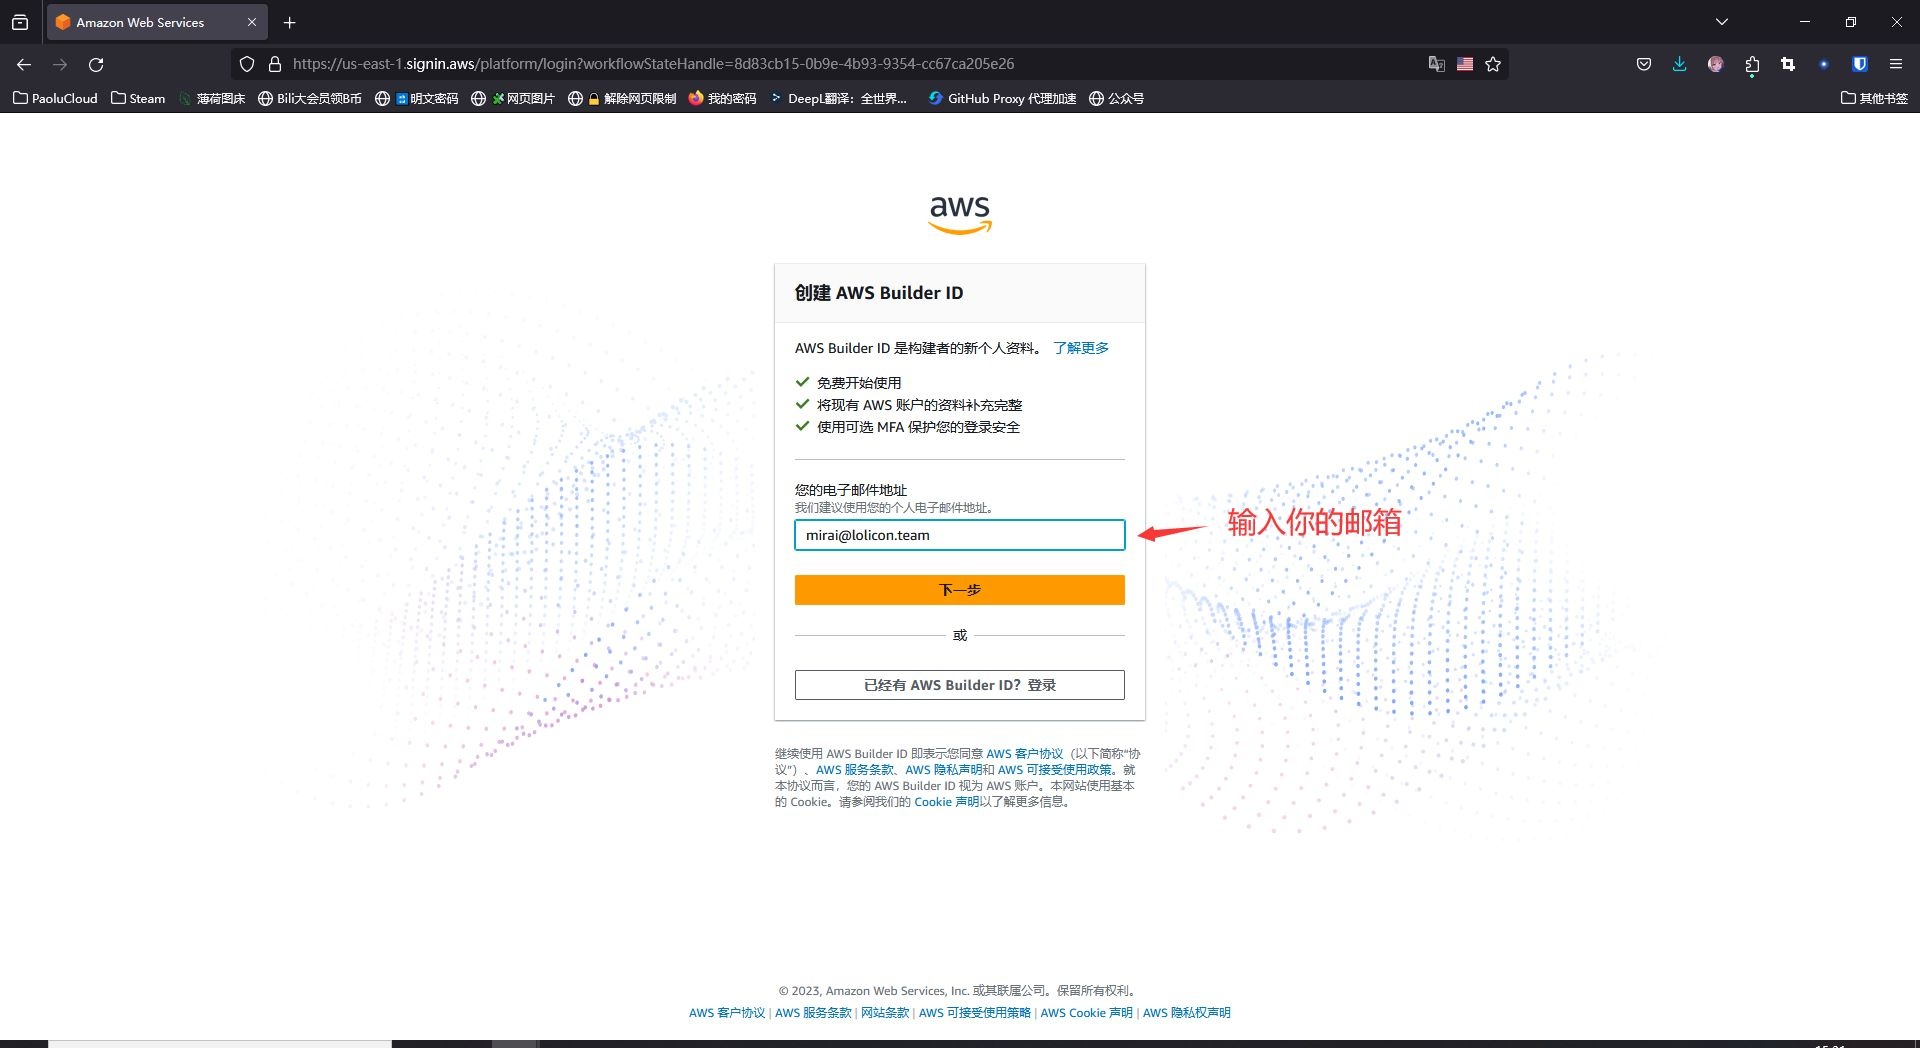Viewport: 1920px width, 1048px height.
Task: Minimize the Firefox window
Action: 1805,22
